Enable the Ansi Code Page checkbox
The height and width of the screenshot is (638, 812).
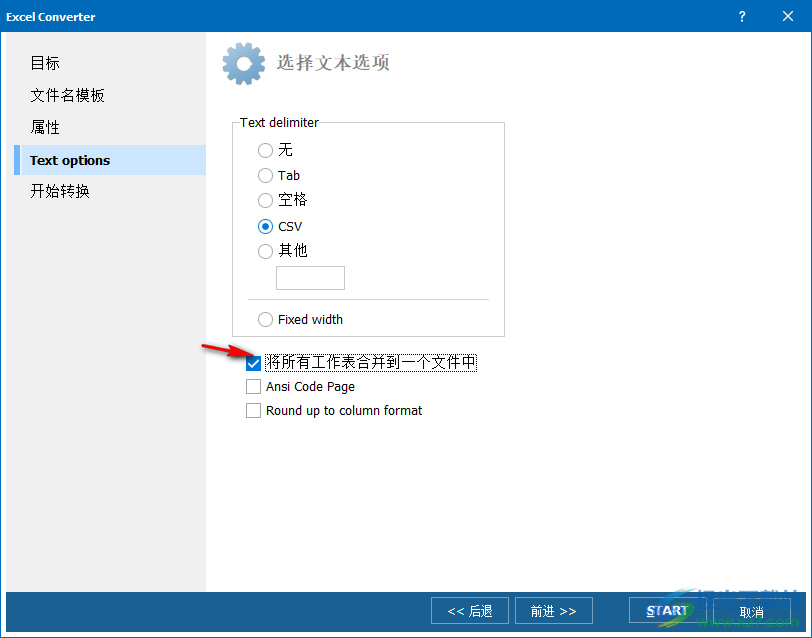point(253,386)
